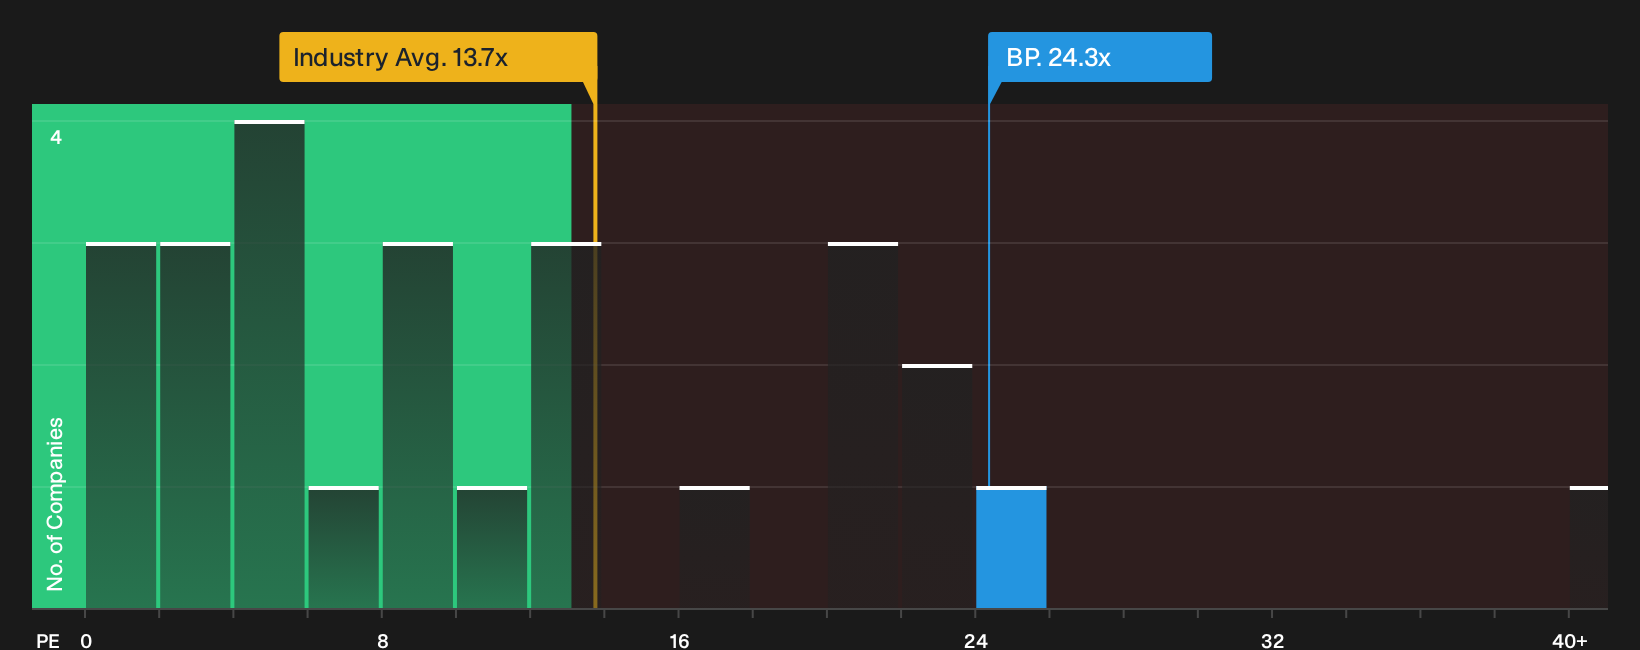
Task: Click the '8' axis label
Action: click(383, 641)
